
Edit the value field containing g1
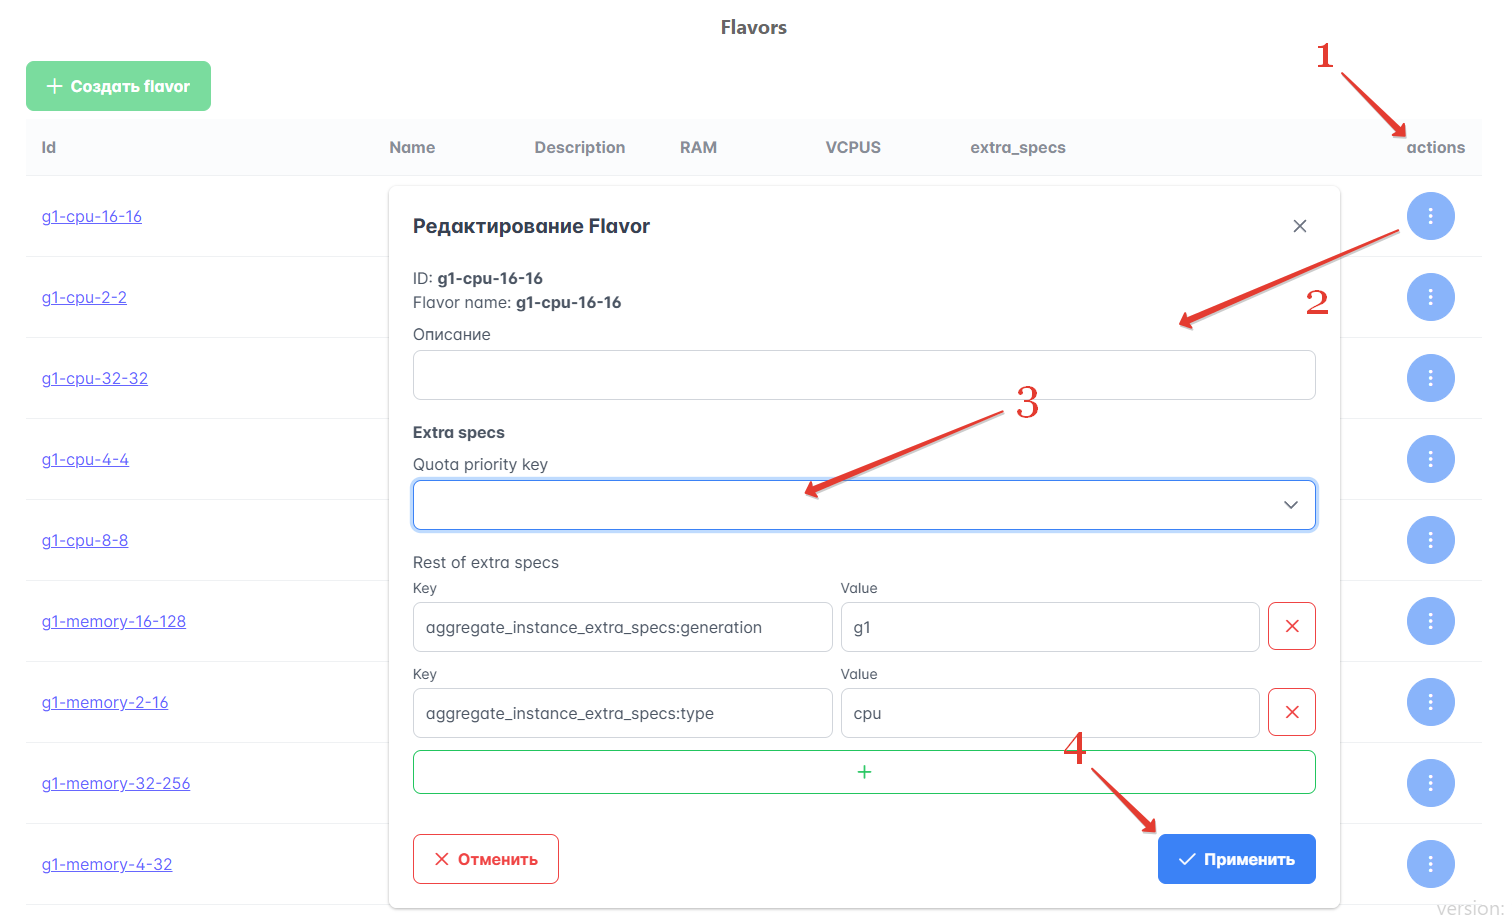tap(1049, 627)
